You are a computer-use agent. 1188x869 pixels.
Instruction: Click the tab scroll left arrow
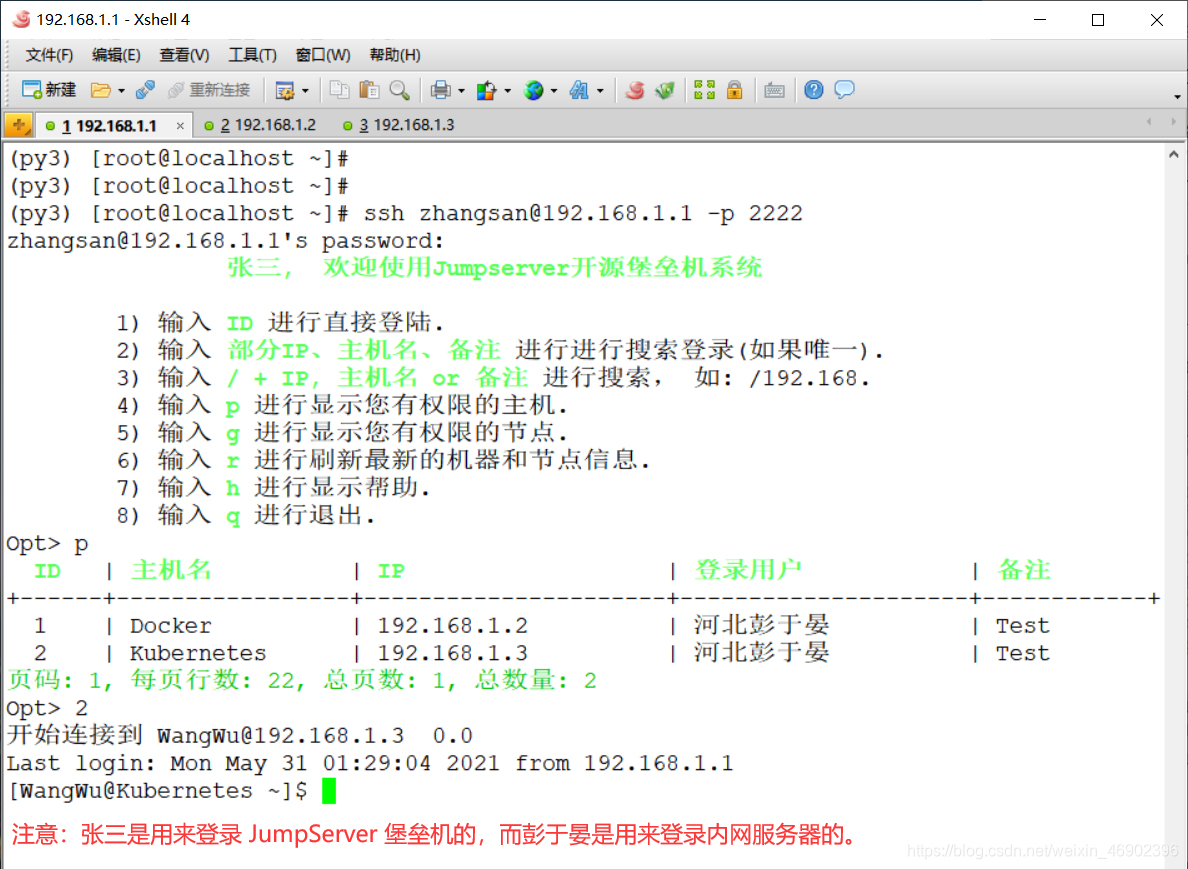[1149, 121]
